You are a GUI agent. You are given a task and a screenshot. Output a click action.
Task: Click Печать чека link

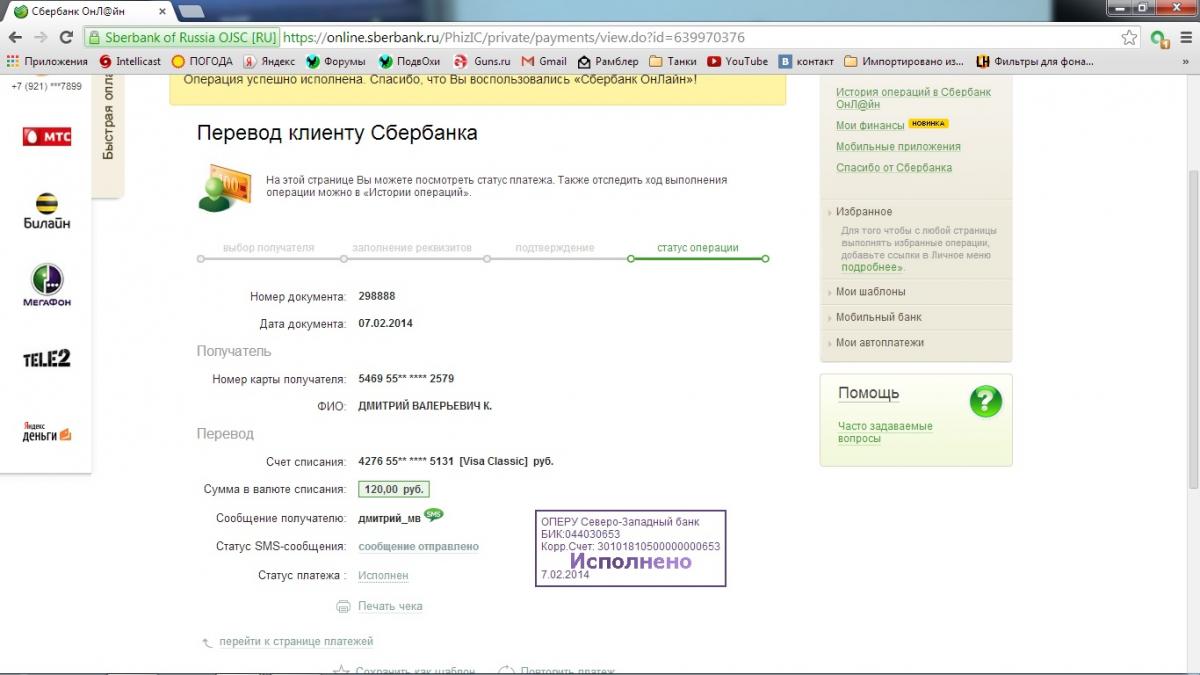click(x=390, y=606)
